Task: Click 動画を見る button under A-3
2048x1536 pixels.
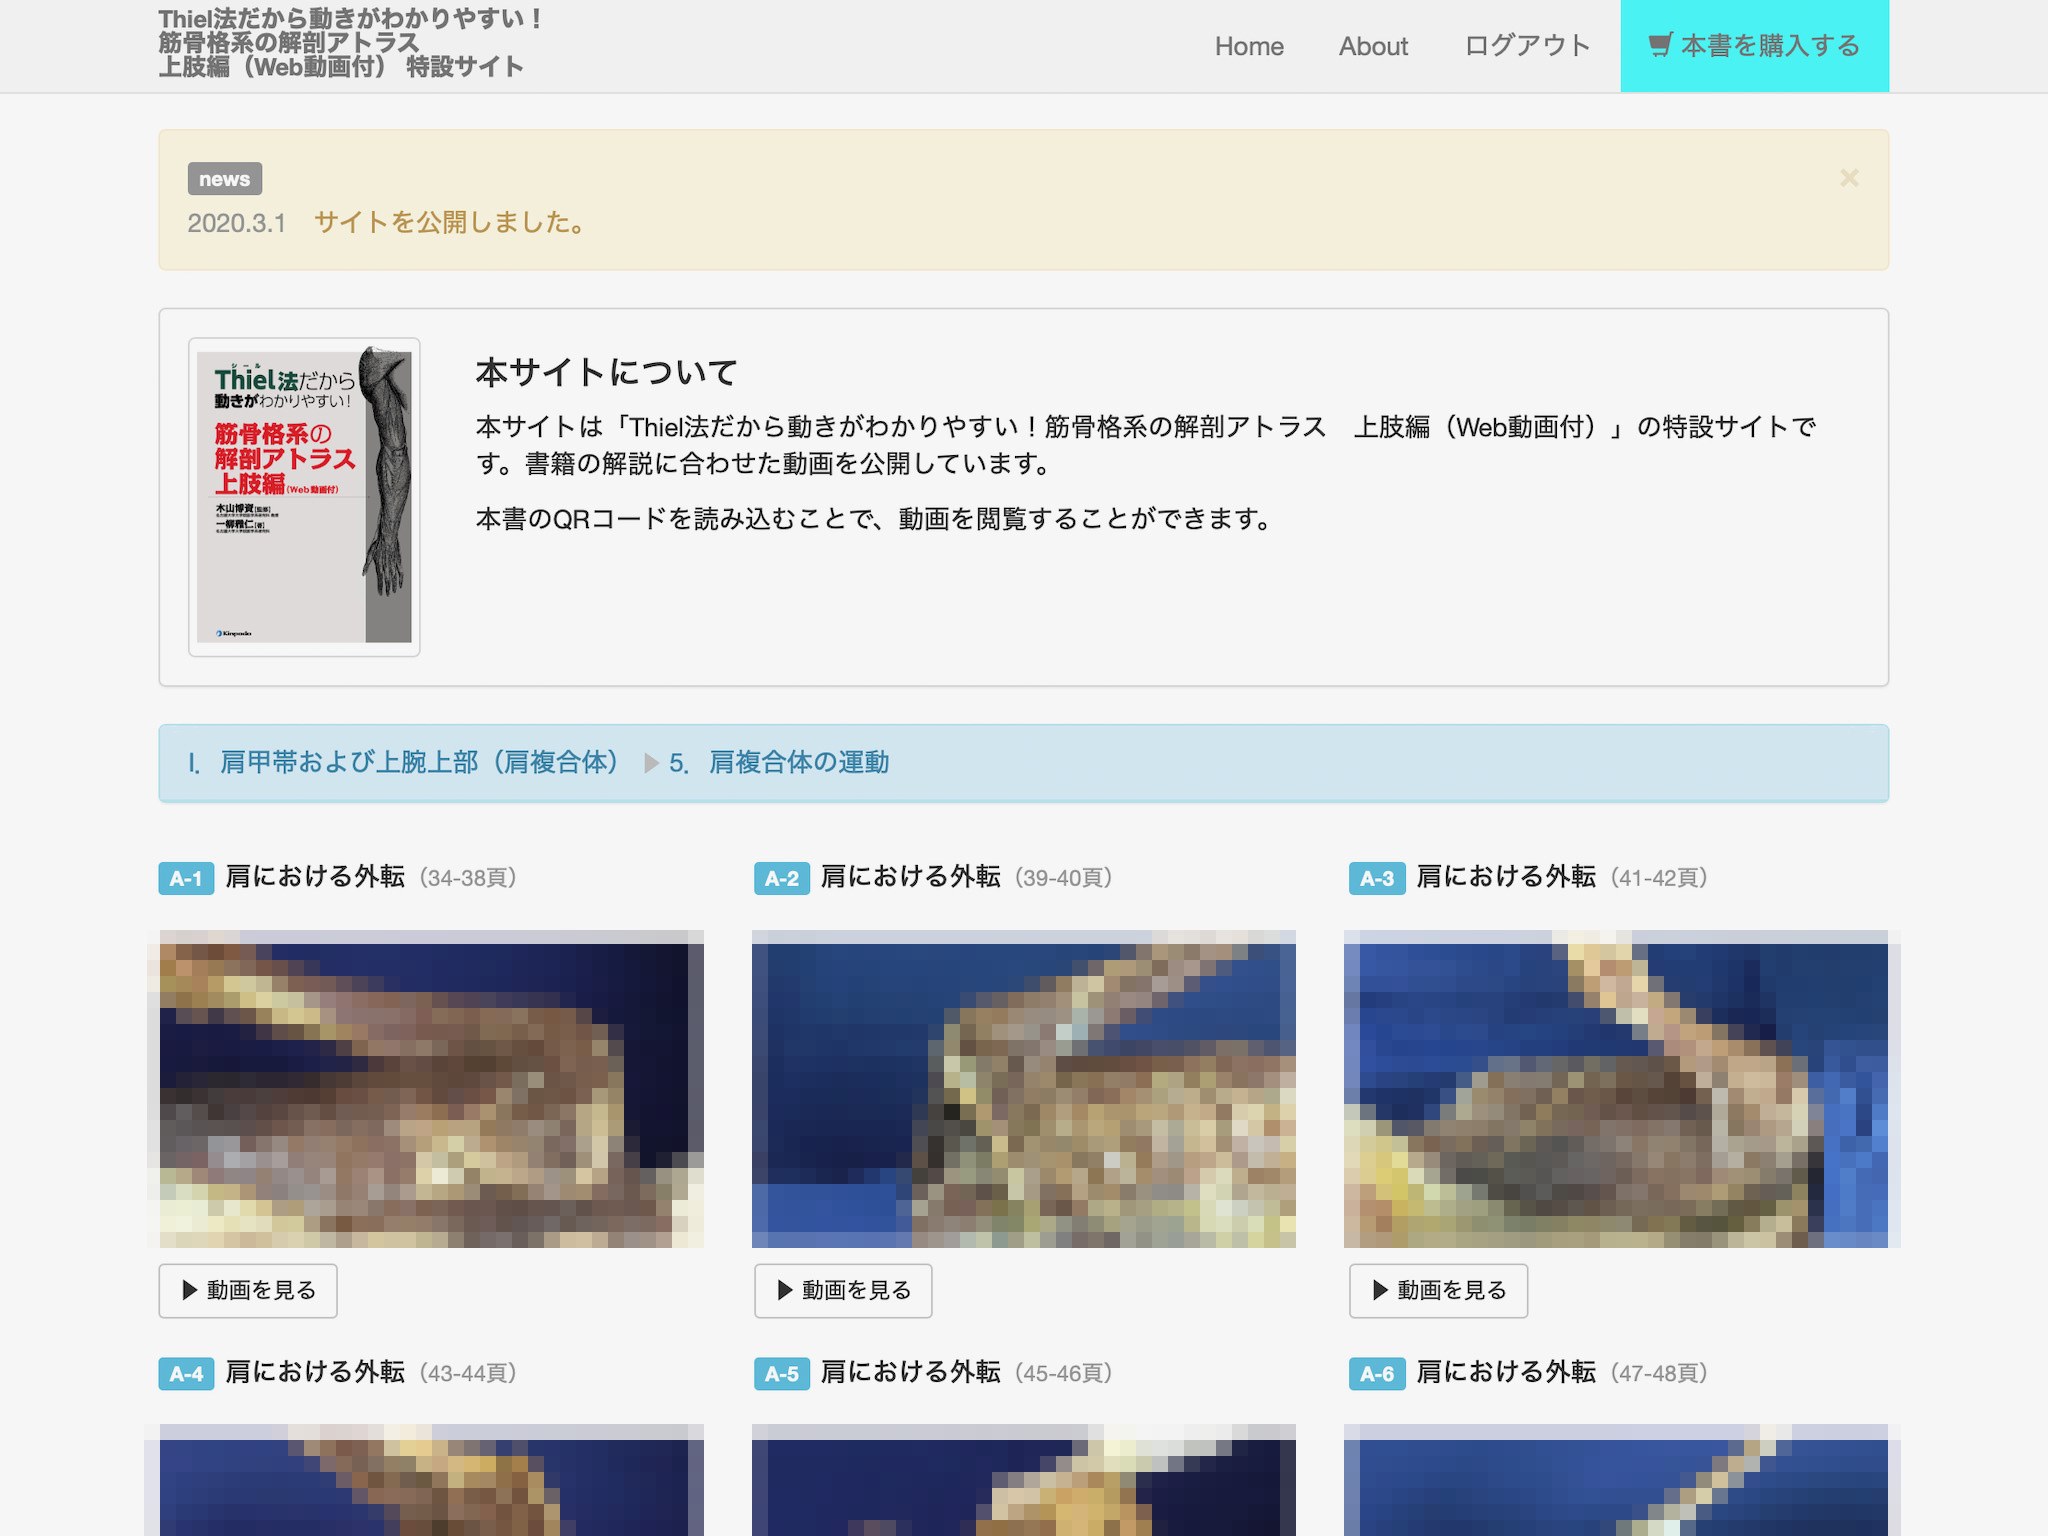Action: click(1438, 1291)
